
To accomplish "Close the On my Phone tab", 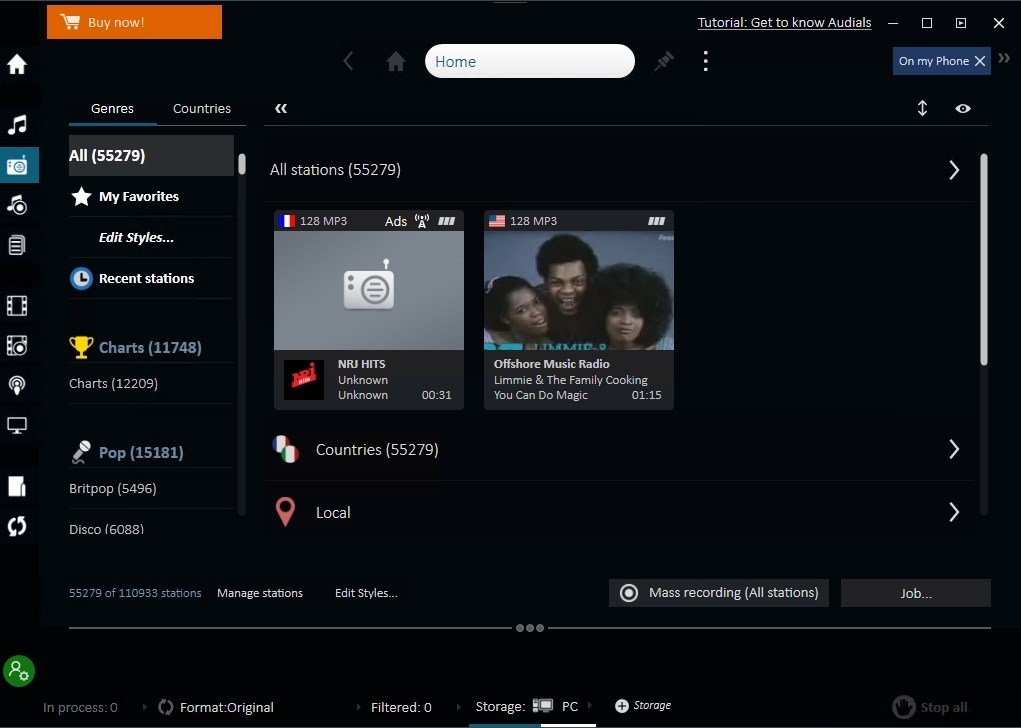I will [x=980, y=61].
